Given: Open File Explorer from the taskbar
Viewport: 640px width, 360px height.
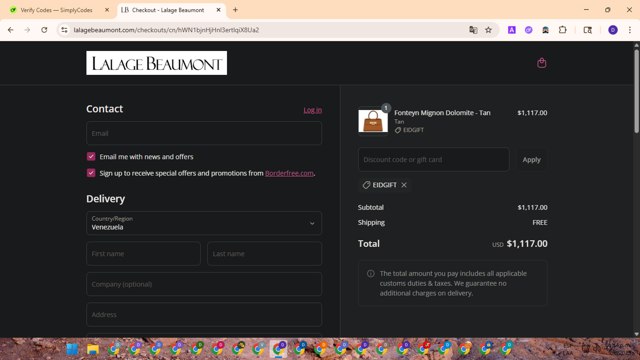Looking at the screenshot, I should (x=93, y=349).
